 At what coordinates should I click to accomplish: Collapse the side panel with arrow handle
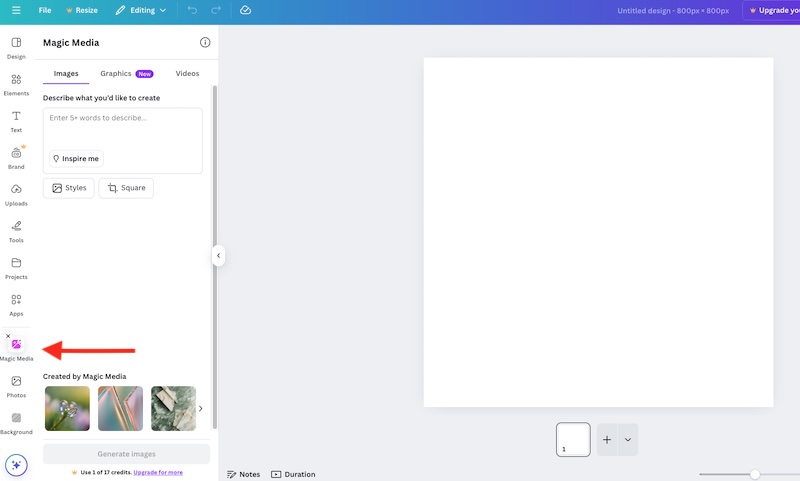218,256
